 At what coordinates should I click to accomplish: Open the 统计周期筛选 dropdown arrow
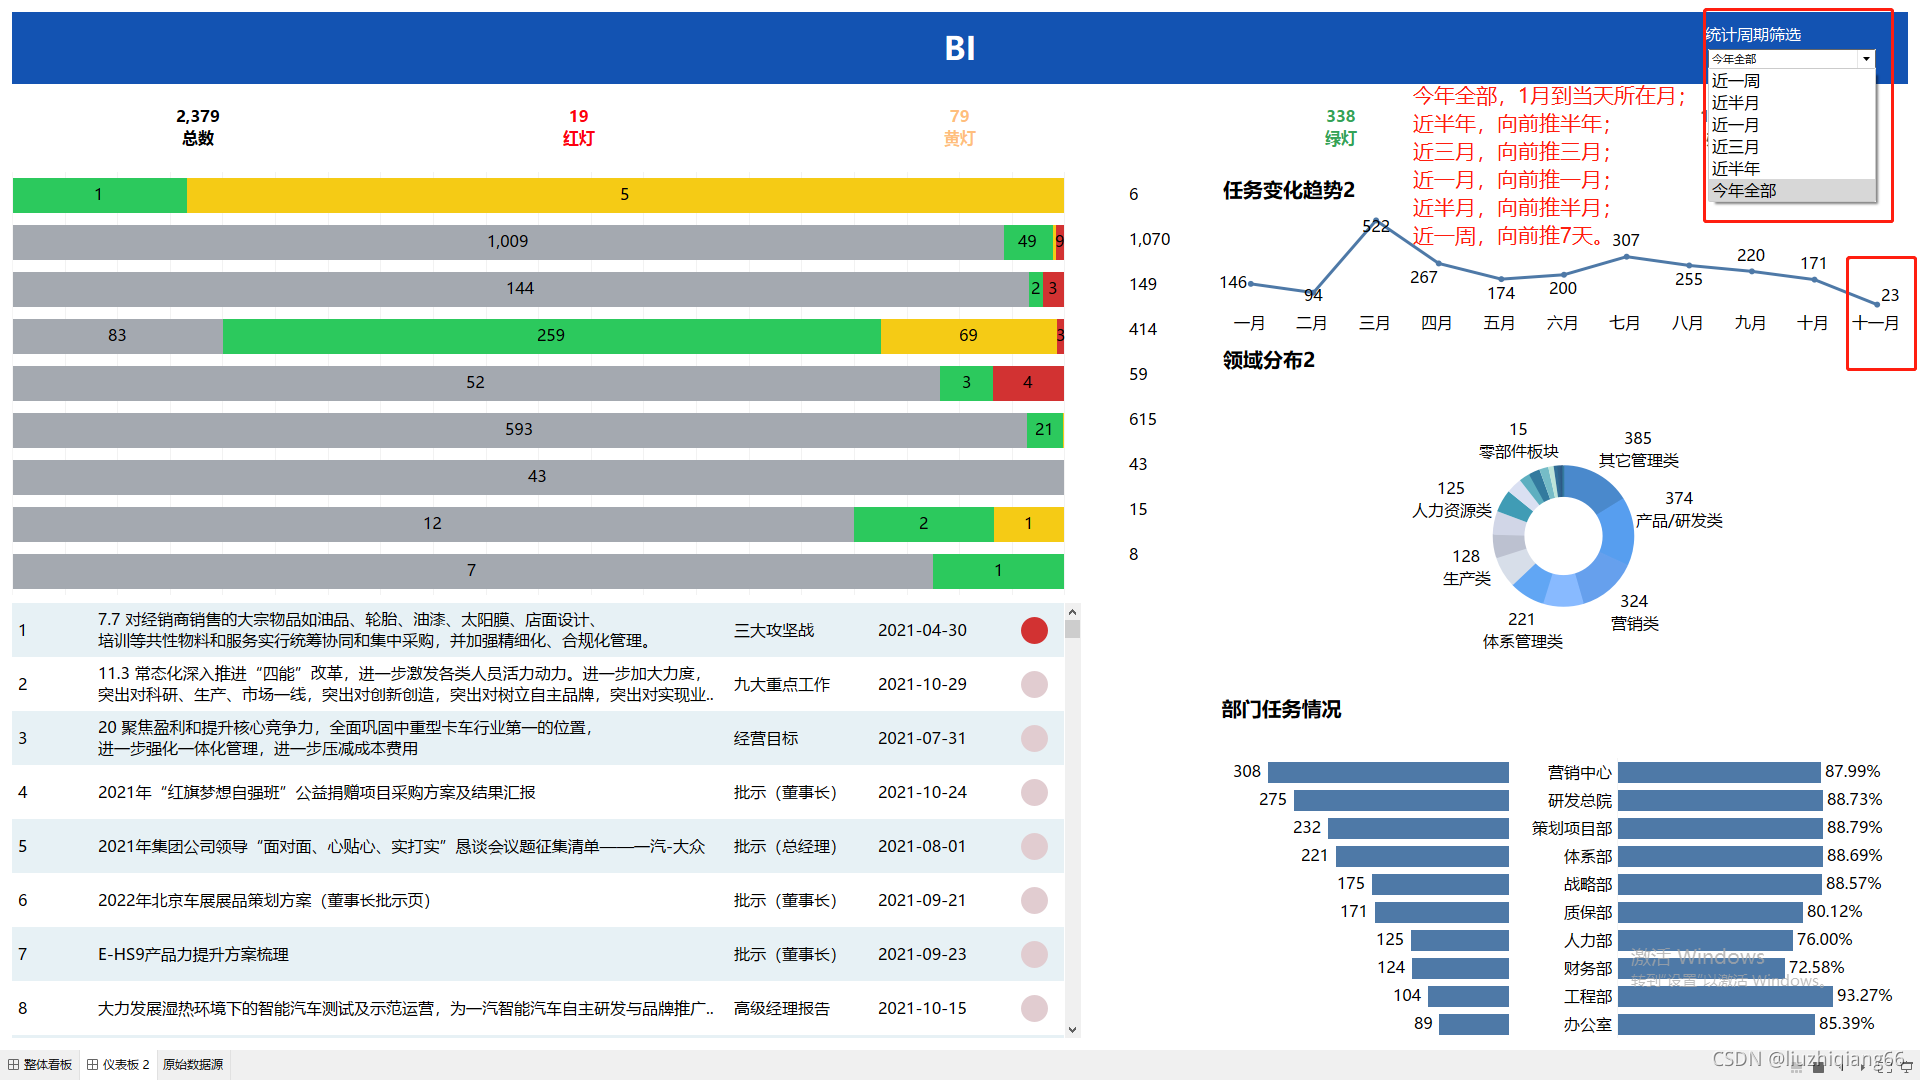1865,59
